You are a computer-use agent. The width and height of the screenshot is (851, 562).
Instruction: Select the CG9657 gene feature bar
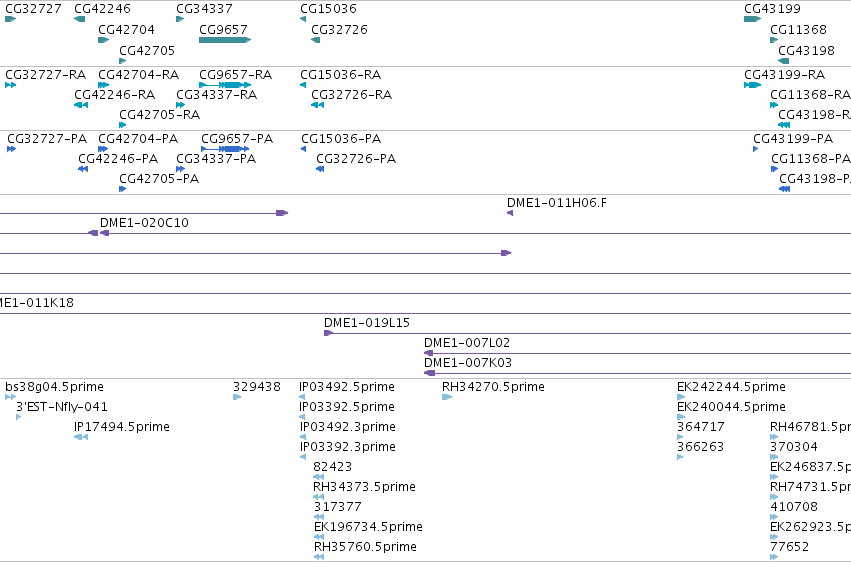[225, 40]
